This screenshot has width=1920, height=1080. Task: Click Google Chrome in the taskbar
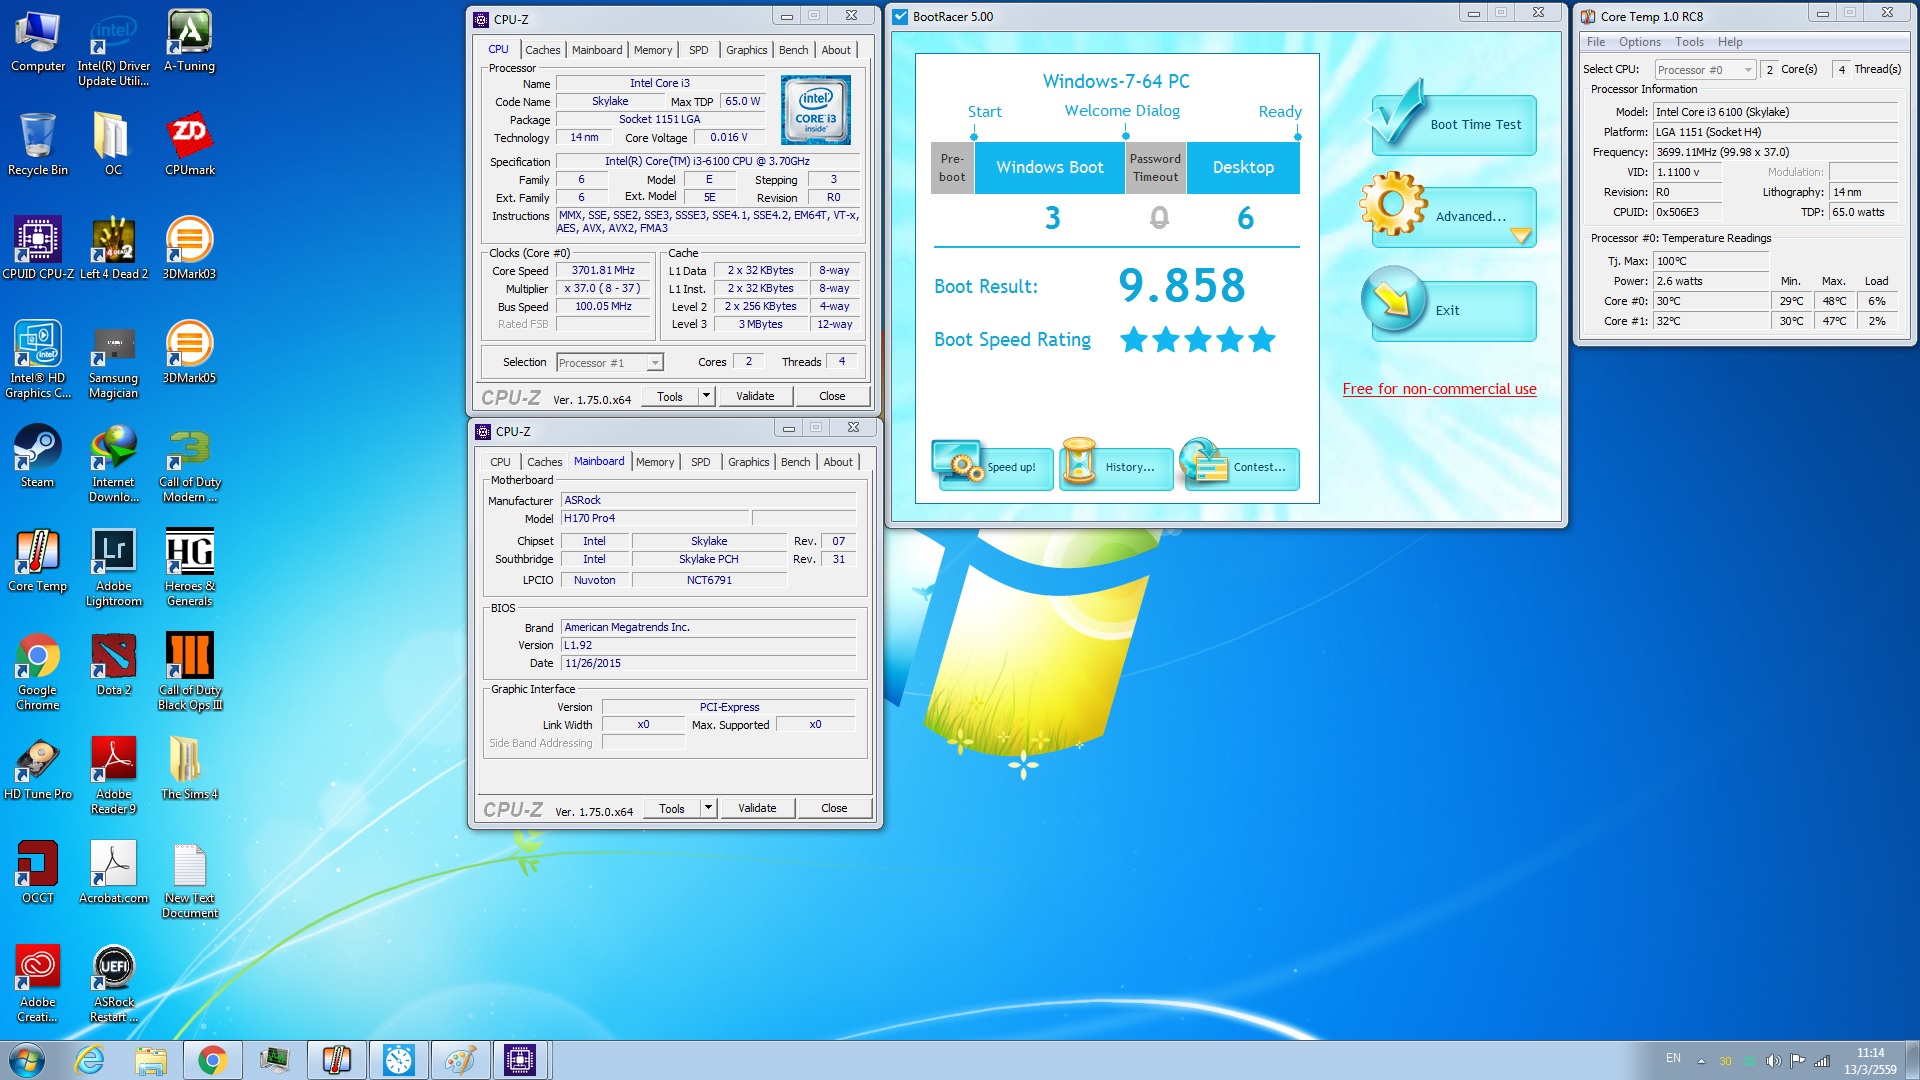212,1060
